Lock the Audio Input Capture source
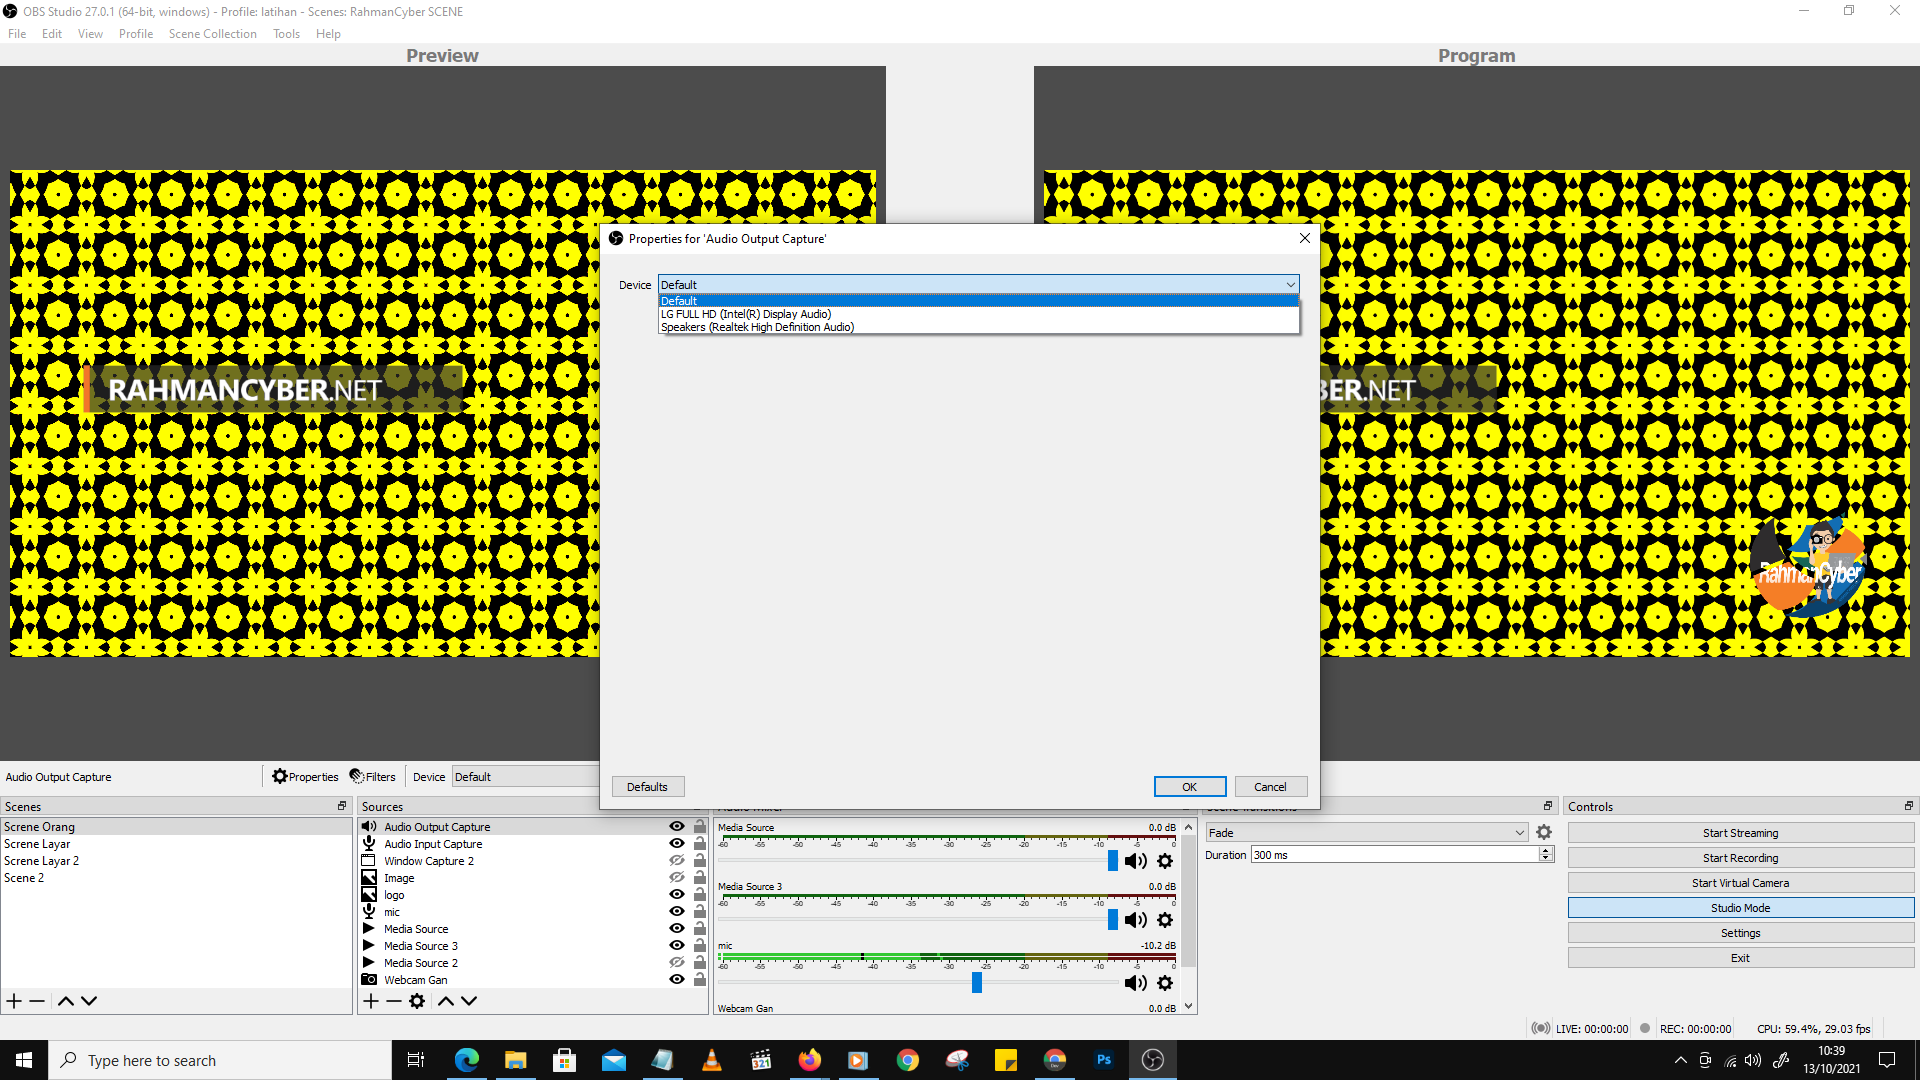This screenshot has width=1920, height=1080. pyautogui.click(x=699, y=843)
